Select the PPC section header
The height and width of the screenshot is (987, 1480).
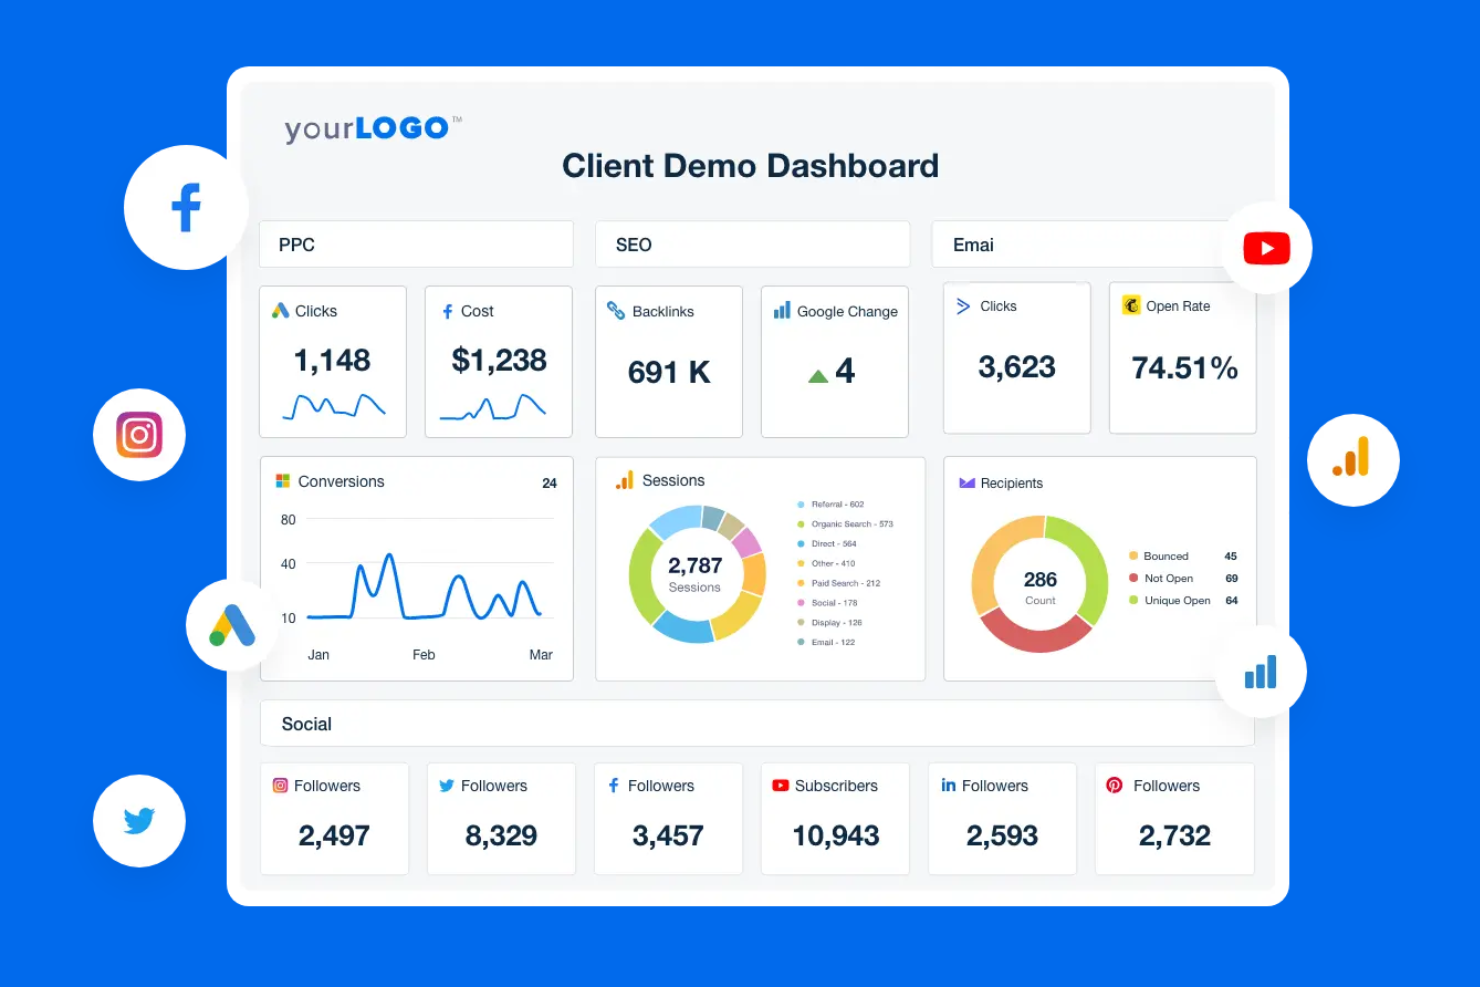click(x=416, y=245)
